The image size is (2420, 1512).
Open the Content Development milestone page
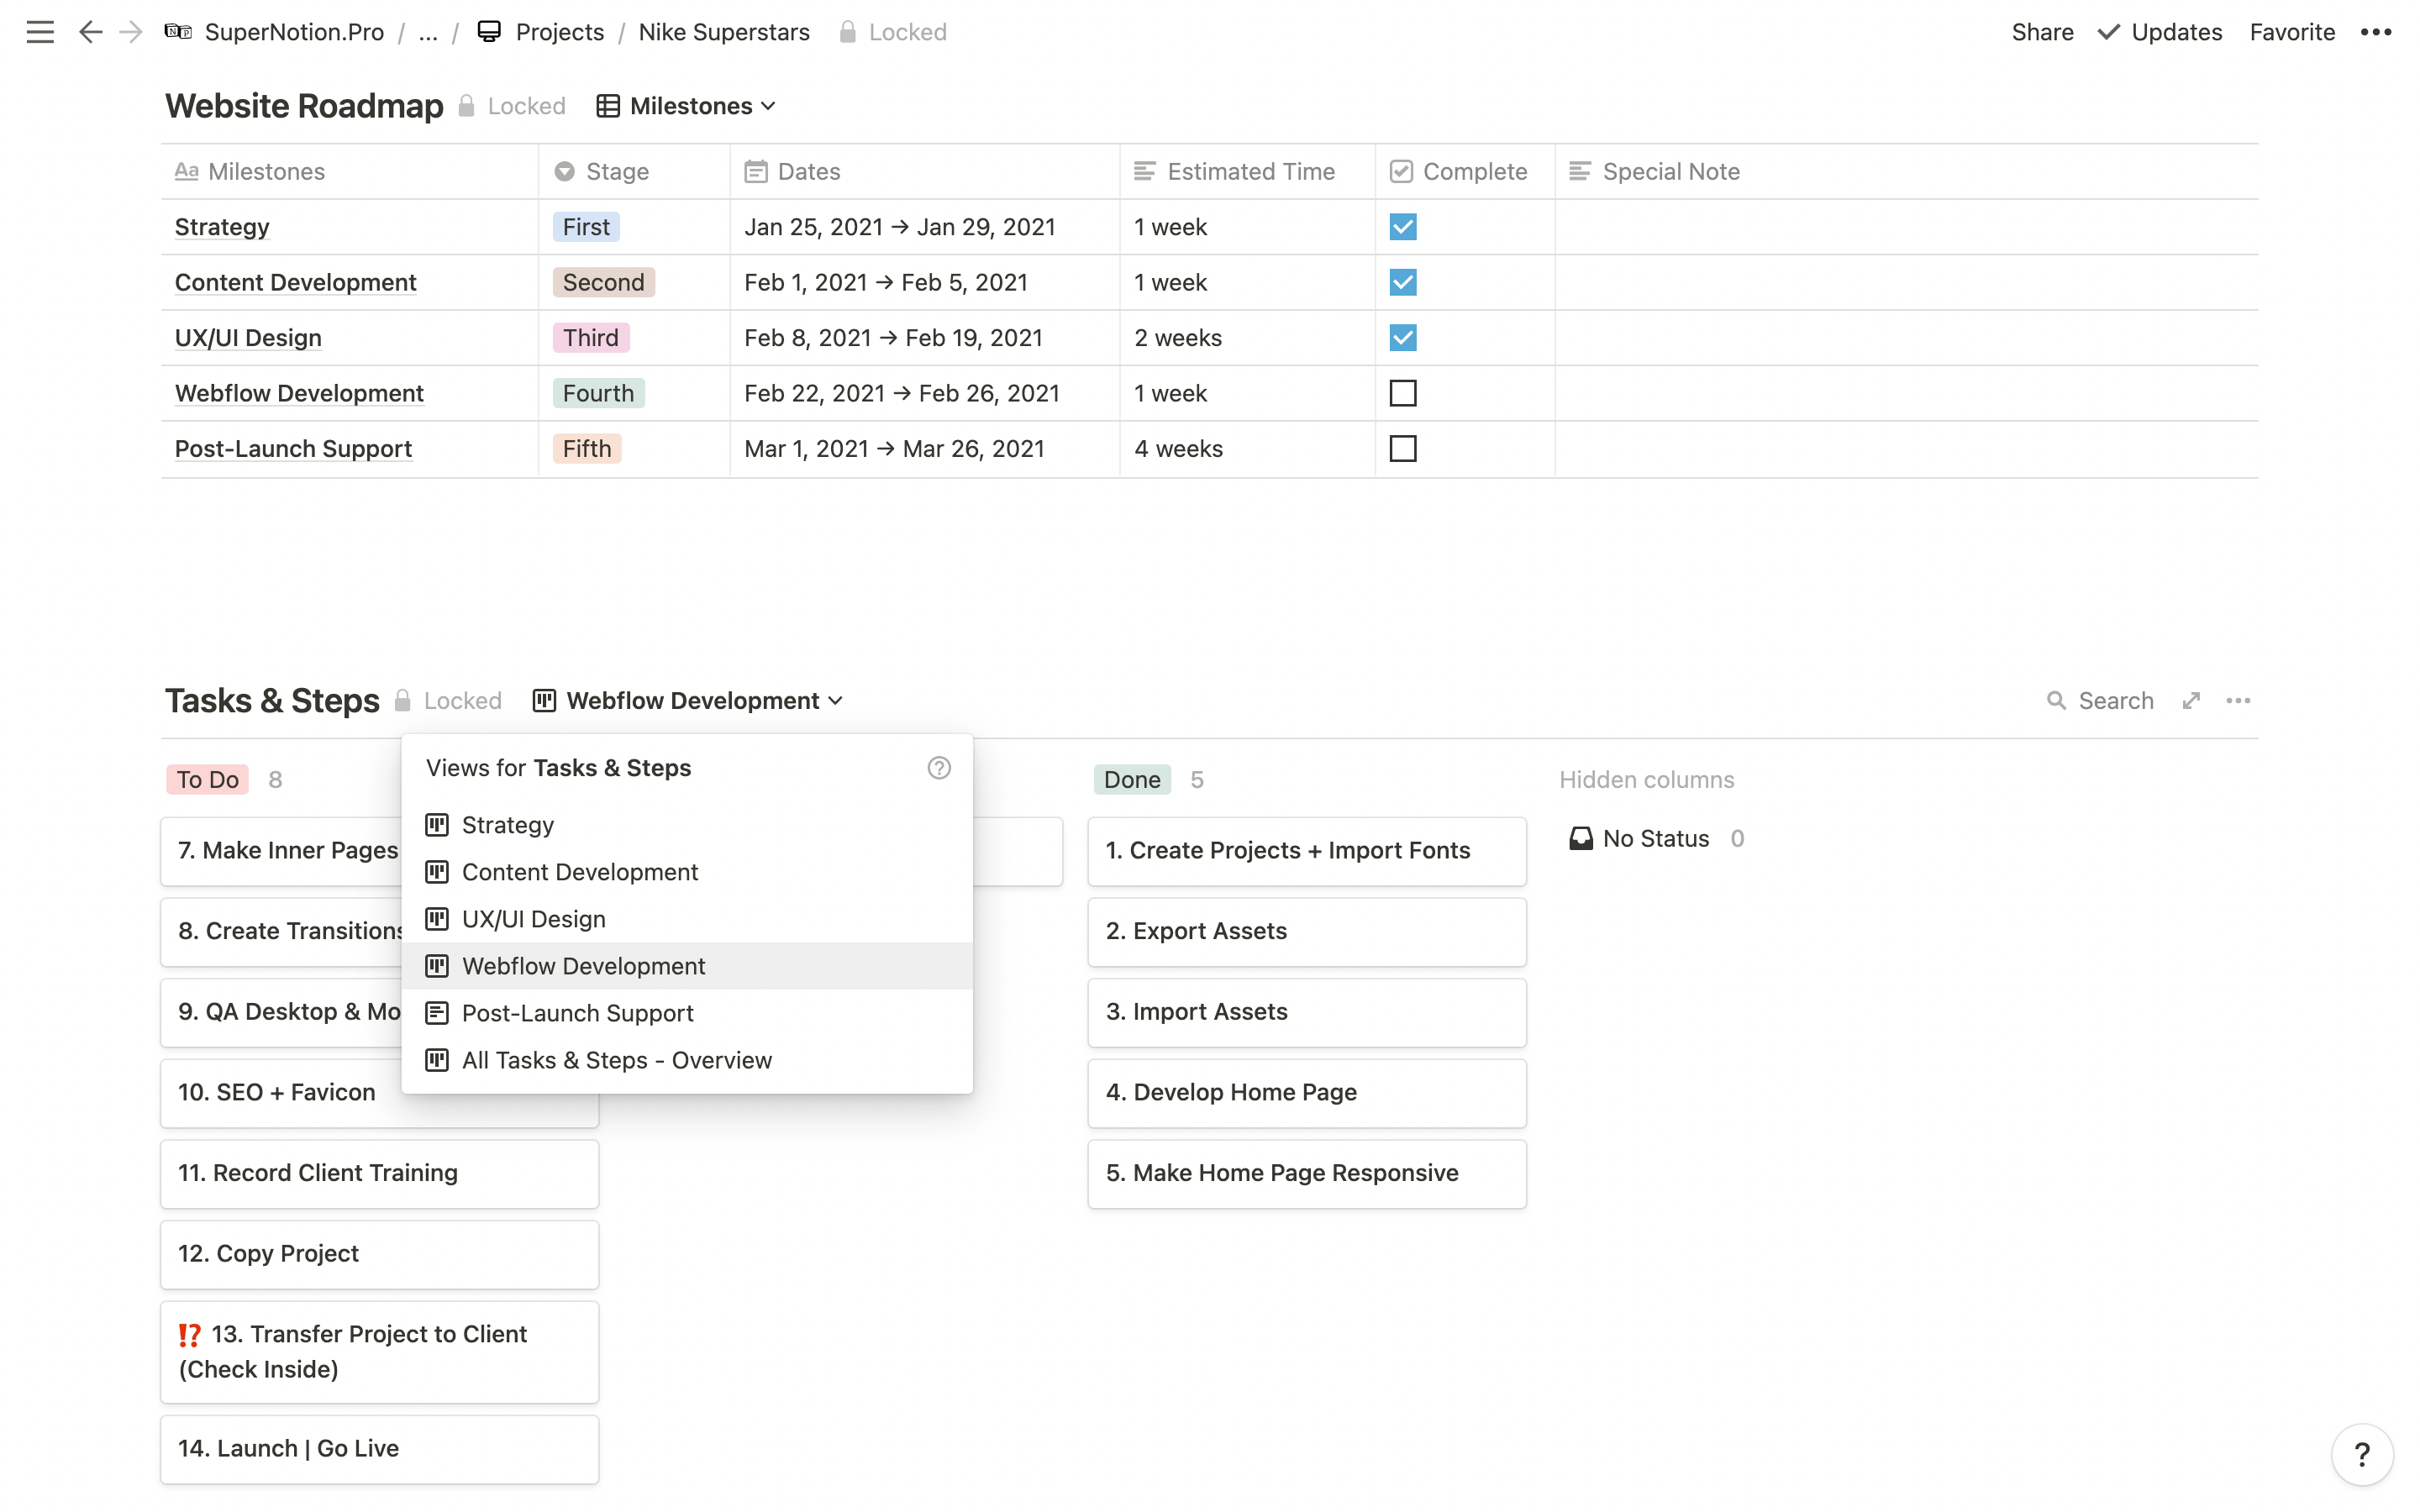[295, 282]
